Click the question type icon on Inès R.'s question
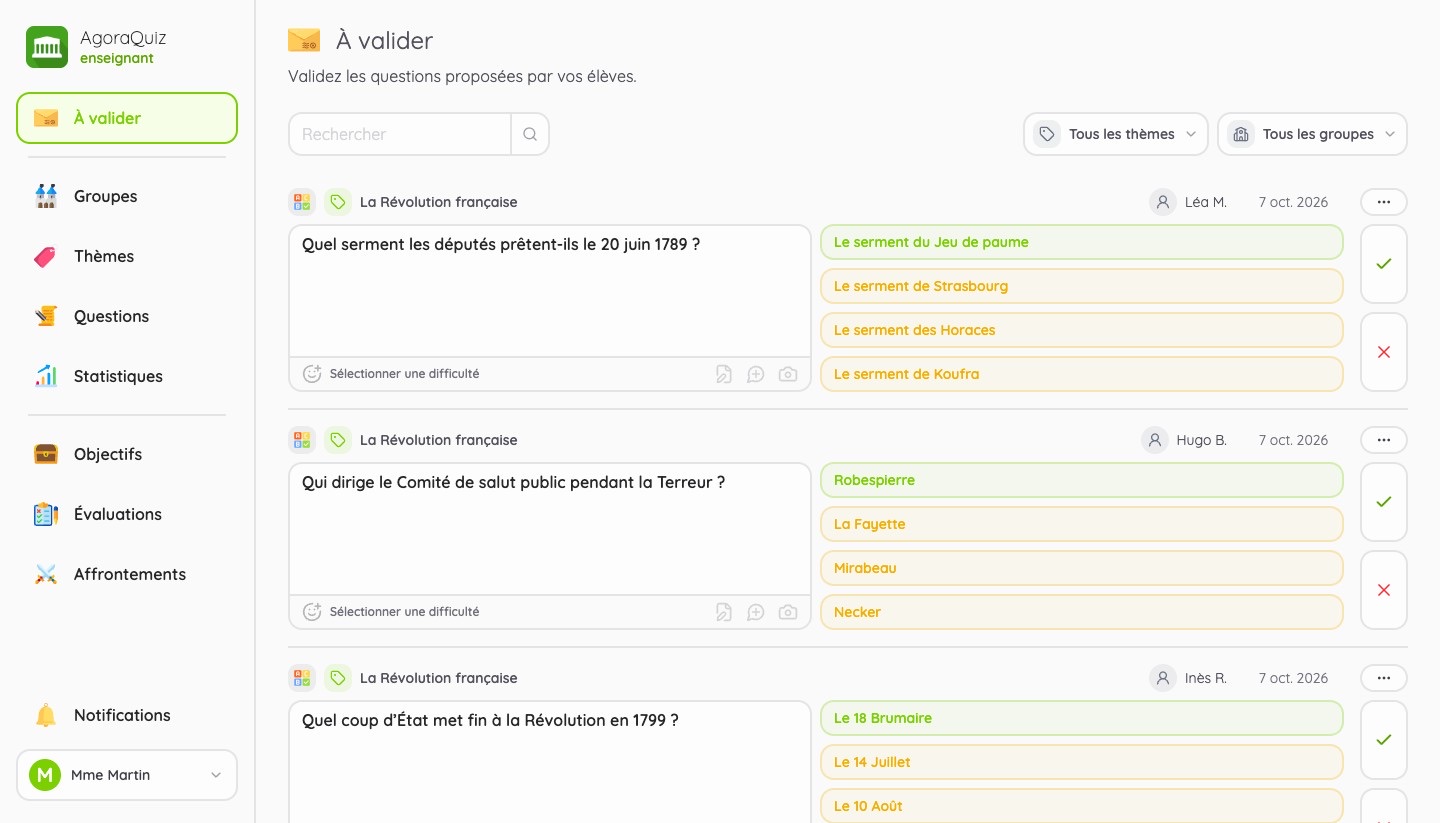 pyautogui.click(x=302, y=678)
